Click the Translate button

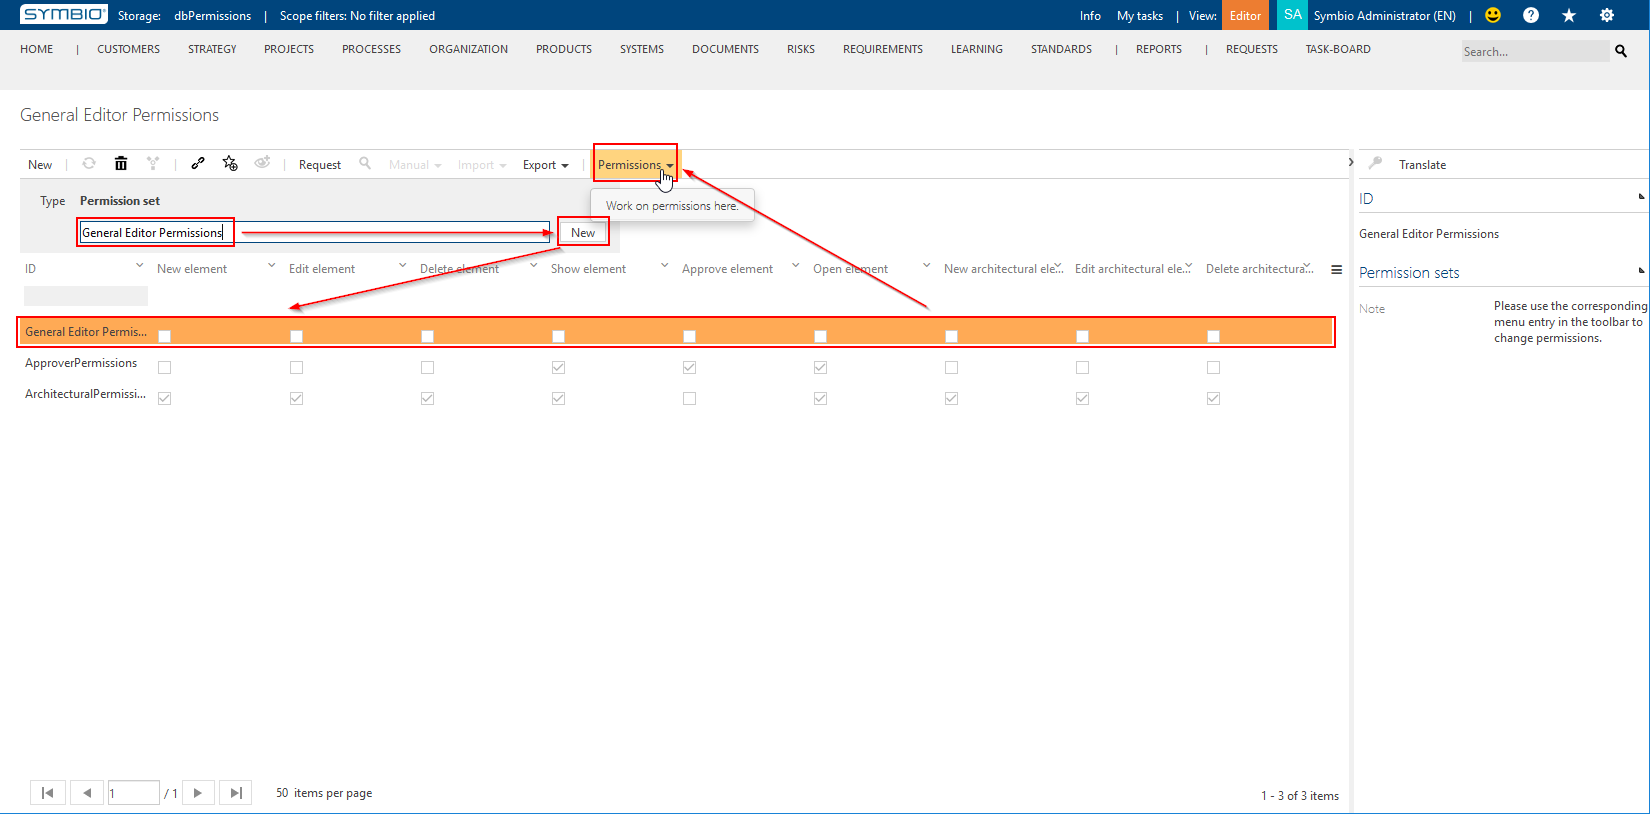point(1422,165)
